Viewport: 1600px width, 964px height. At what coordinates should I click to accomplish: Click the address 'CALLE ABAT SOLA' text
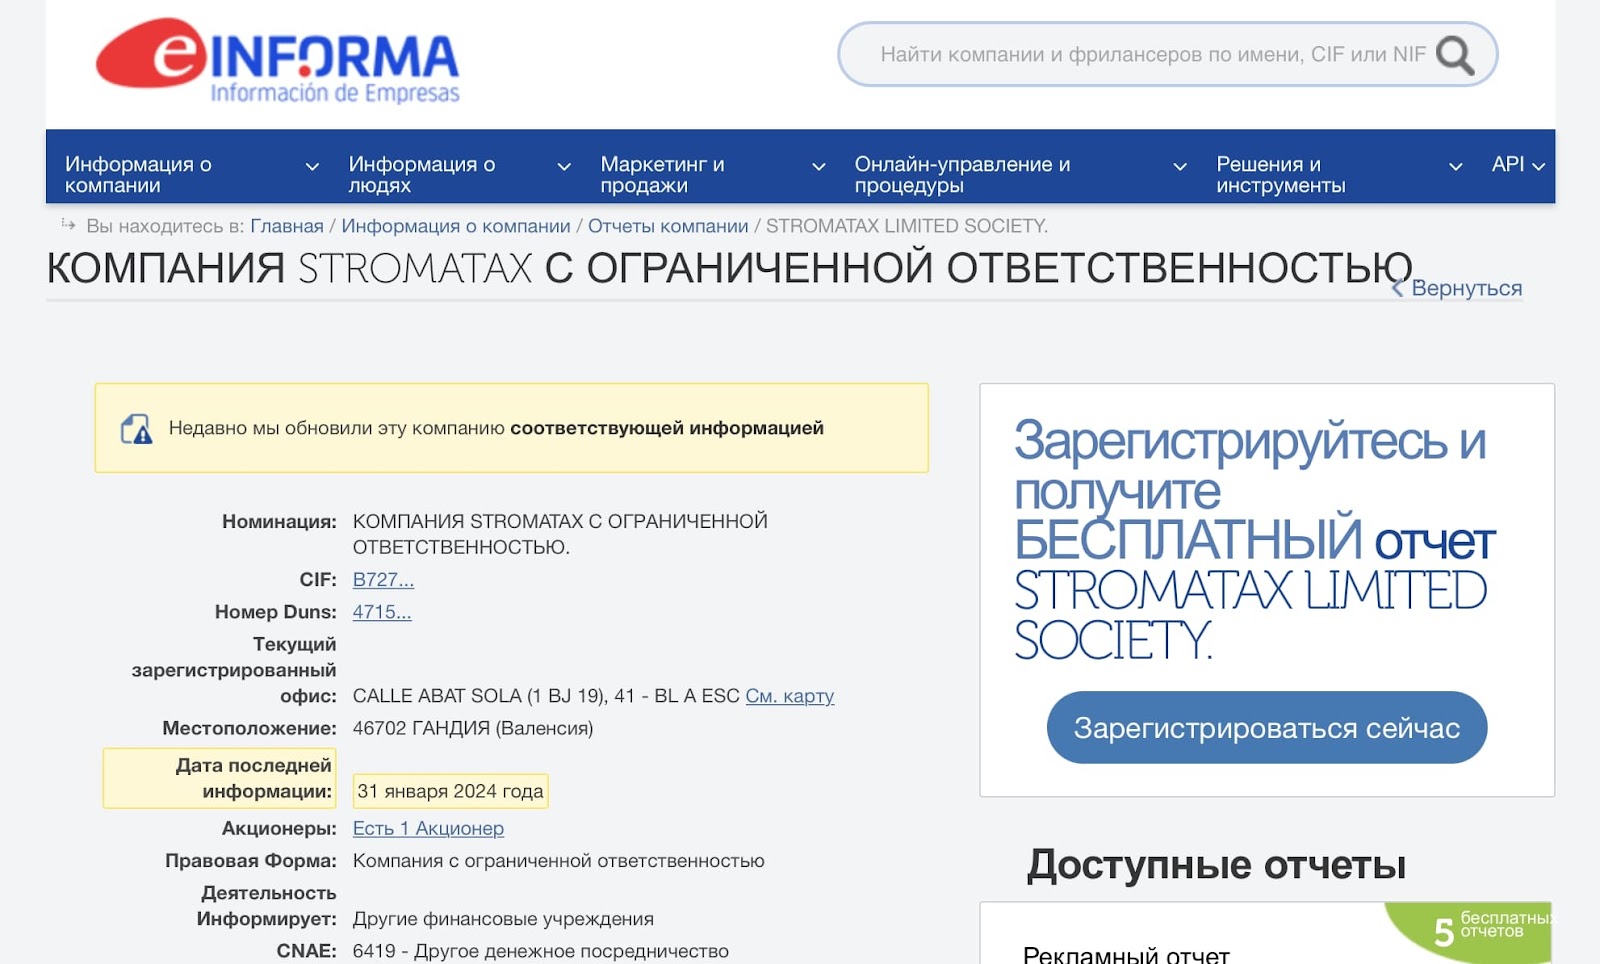tap(546, 696)
